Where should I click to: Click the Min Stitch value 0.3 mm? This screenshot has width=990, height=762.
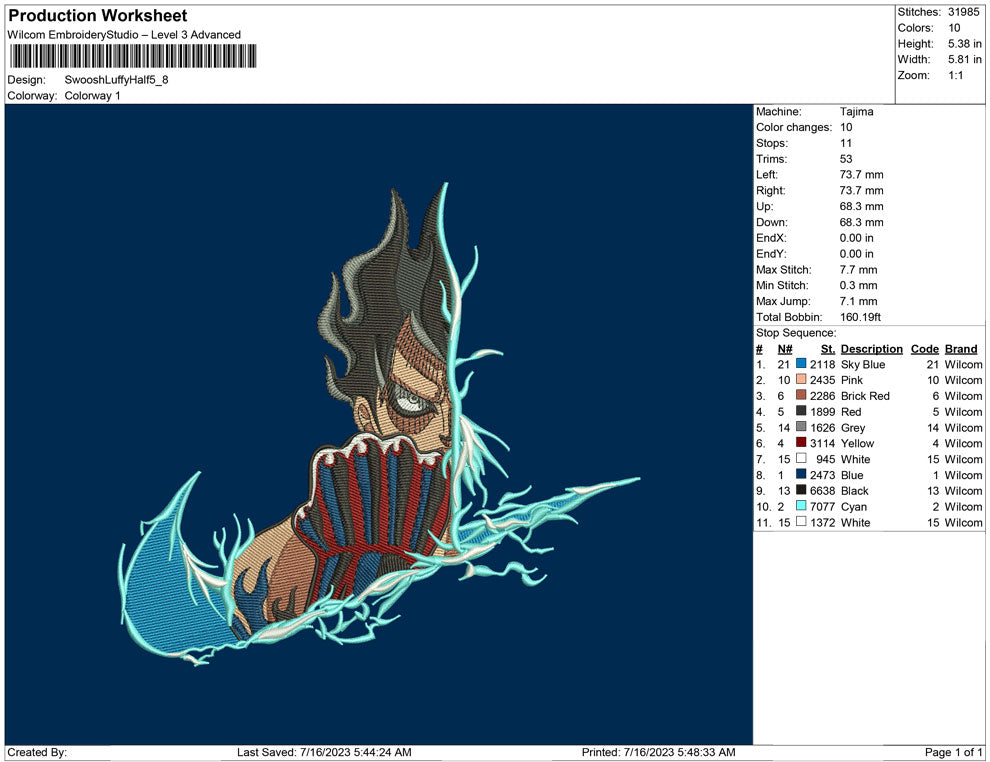pyautogui.click(x=858, y=285)
